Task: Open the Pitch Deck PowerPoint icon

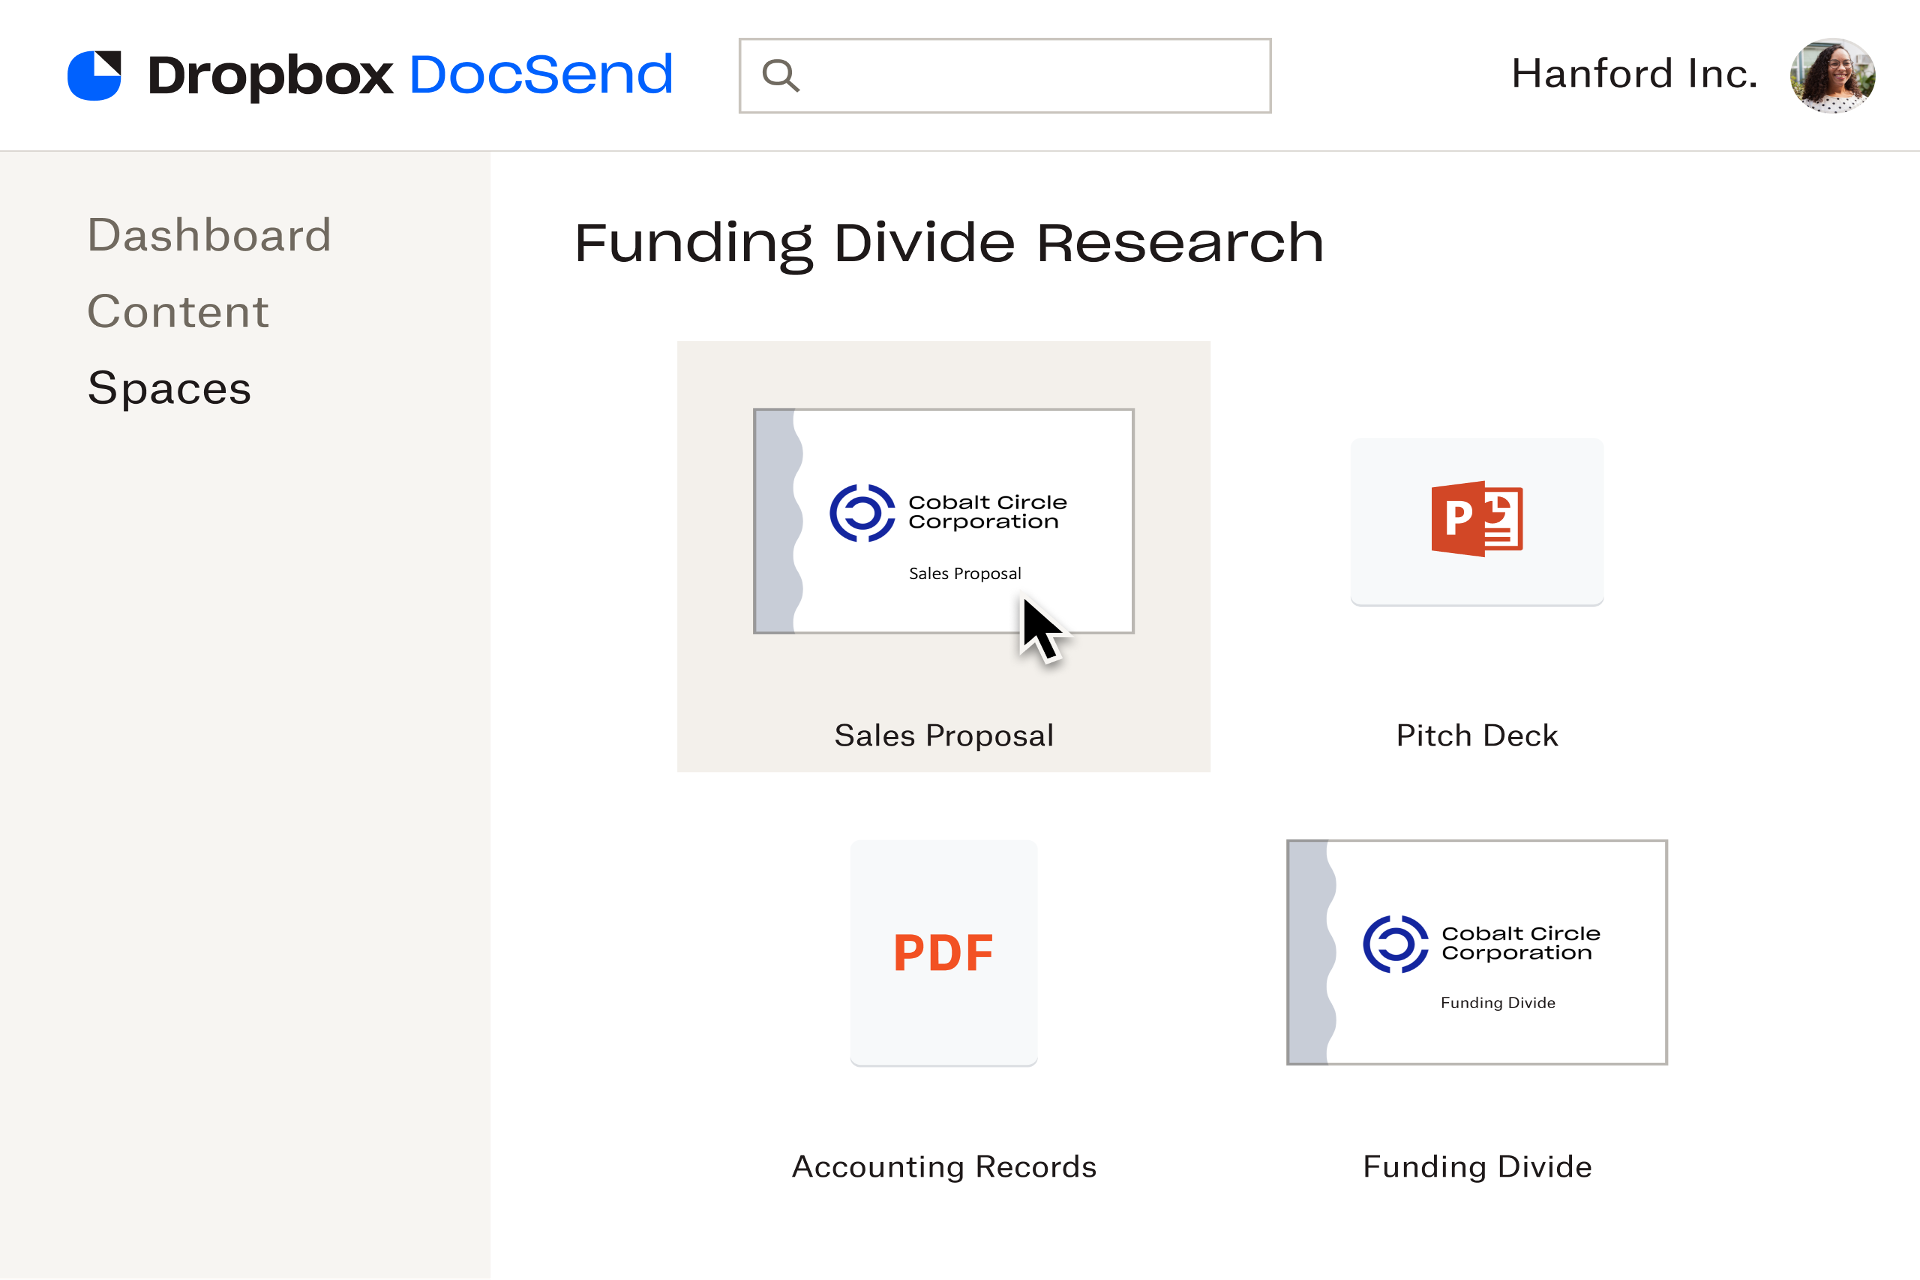Action: pos(1477,519)
